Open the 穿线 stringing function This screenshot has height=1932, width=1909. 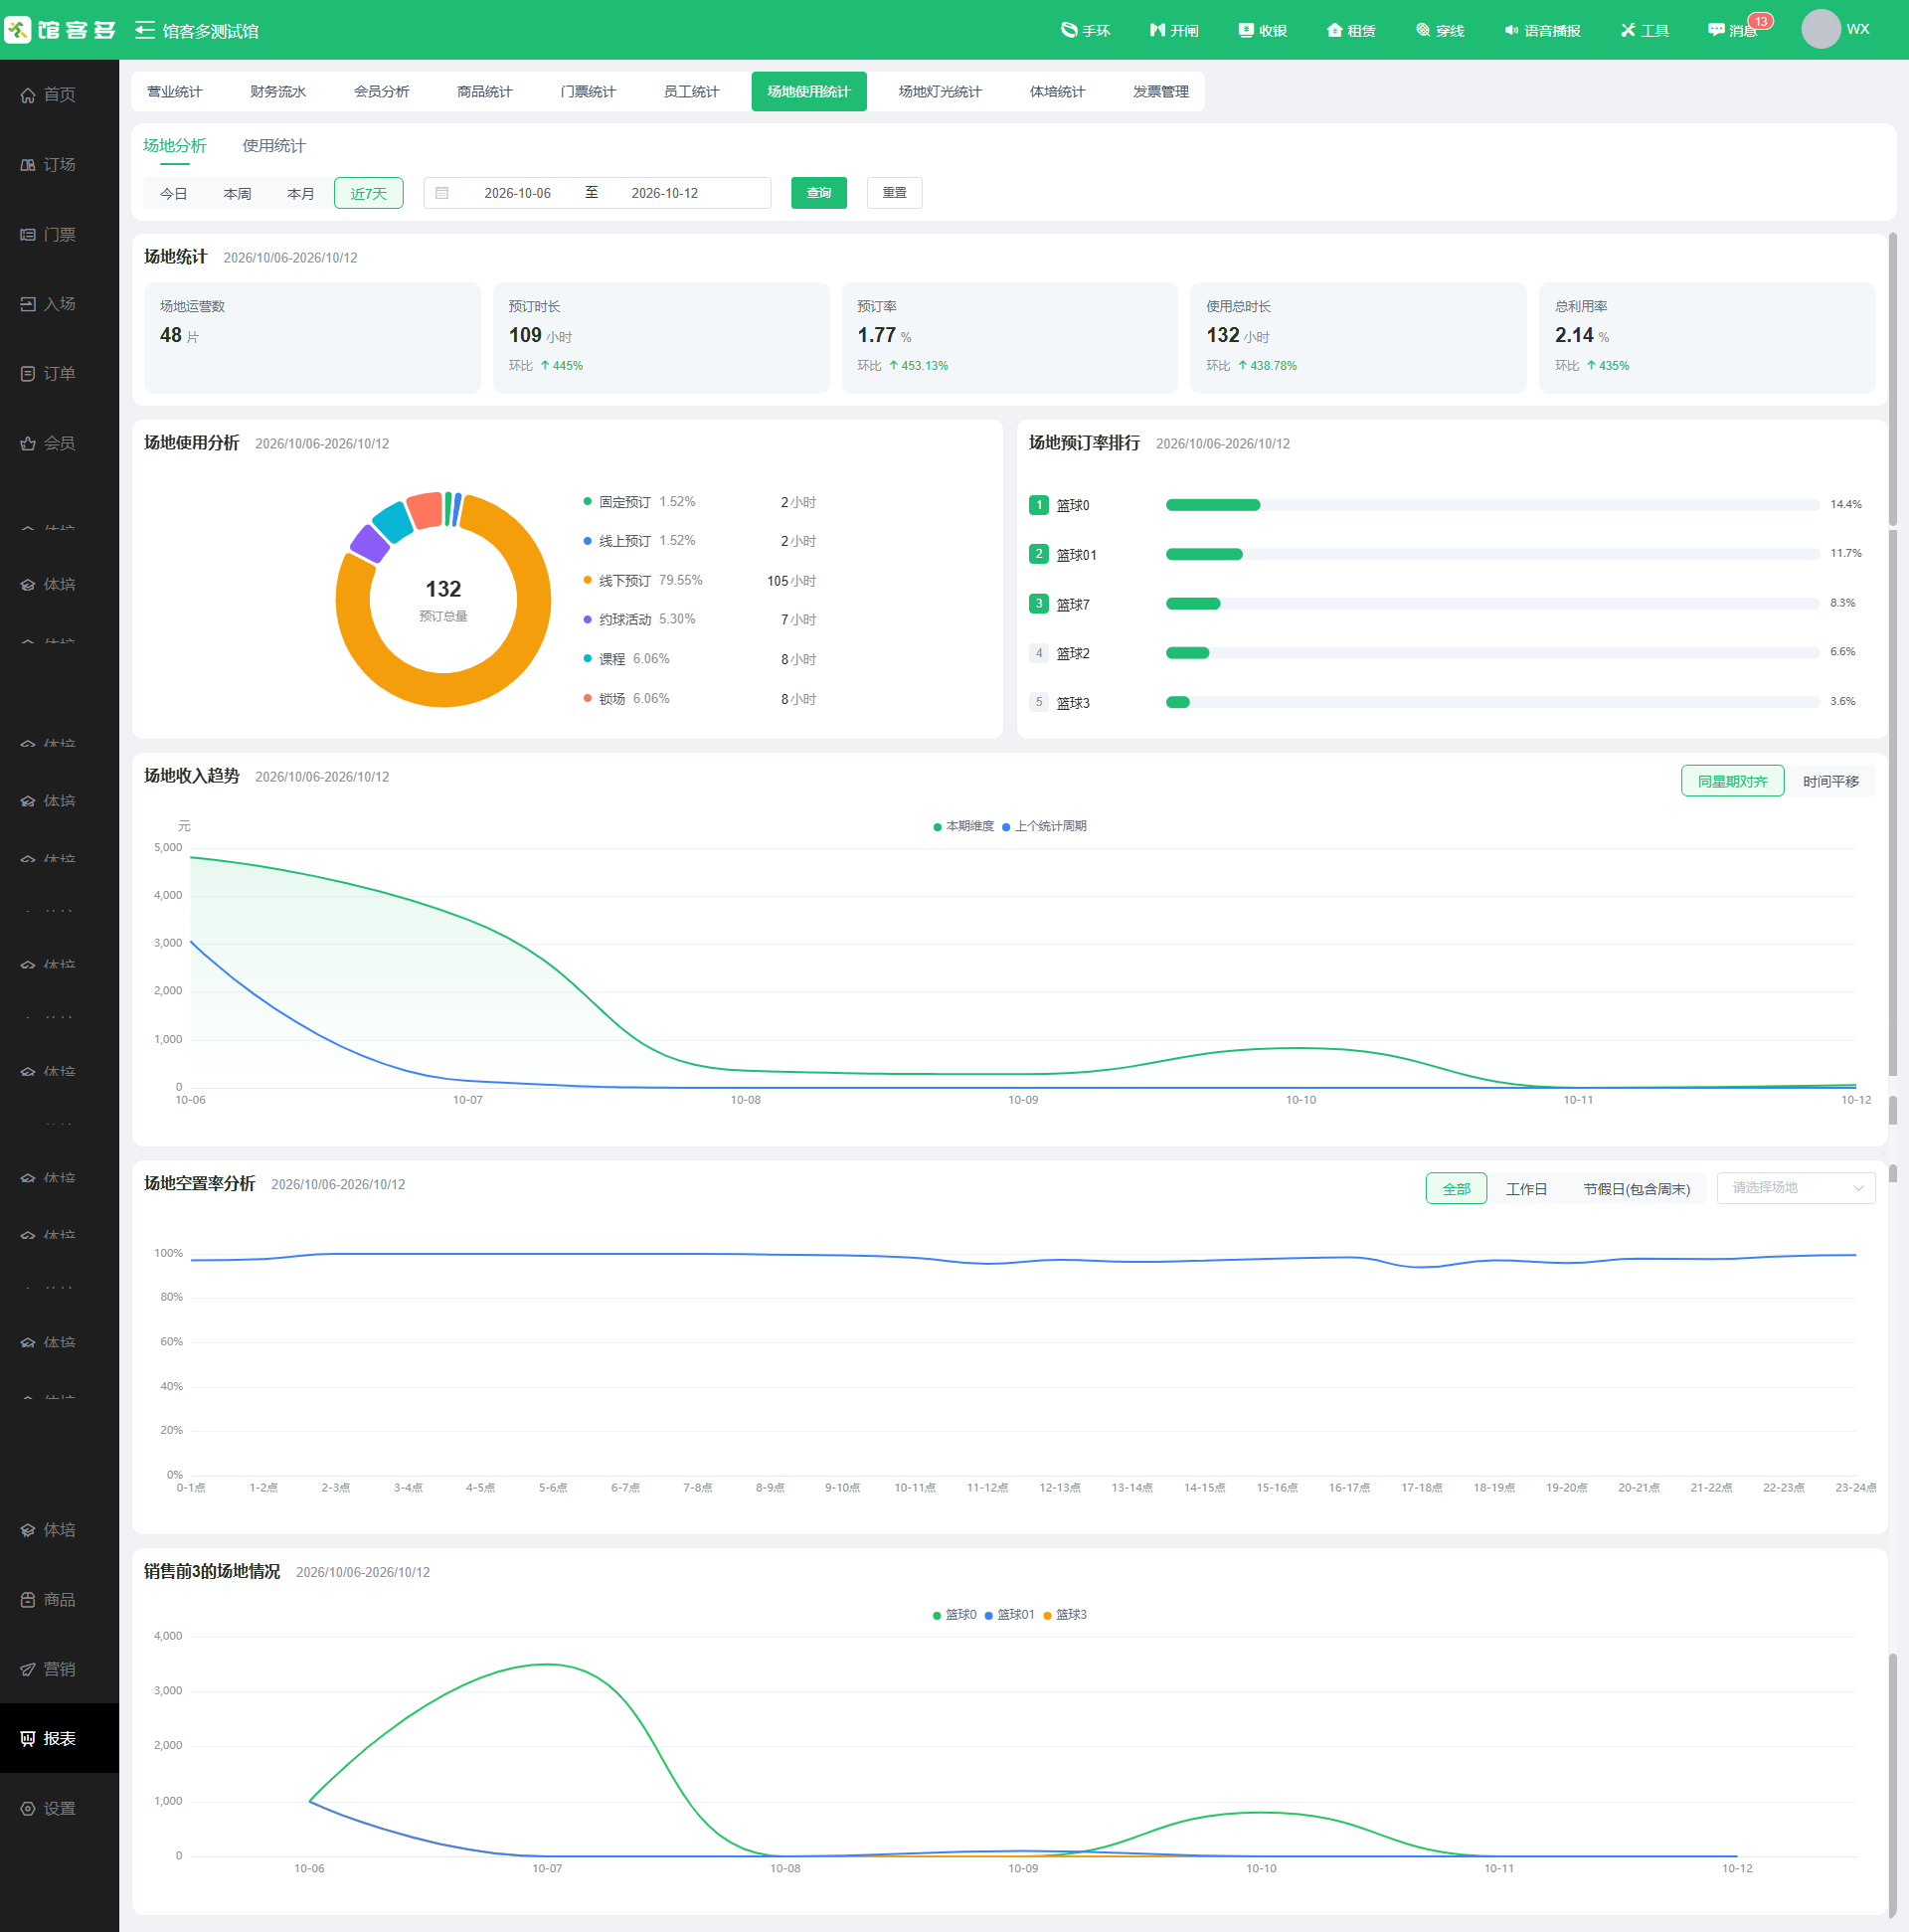(x=1439, y=30)
